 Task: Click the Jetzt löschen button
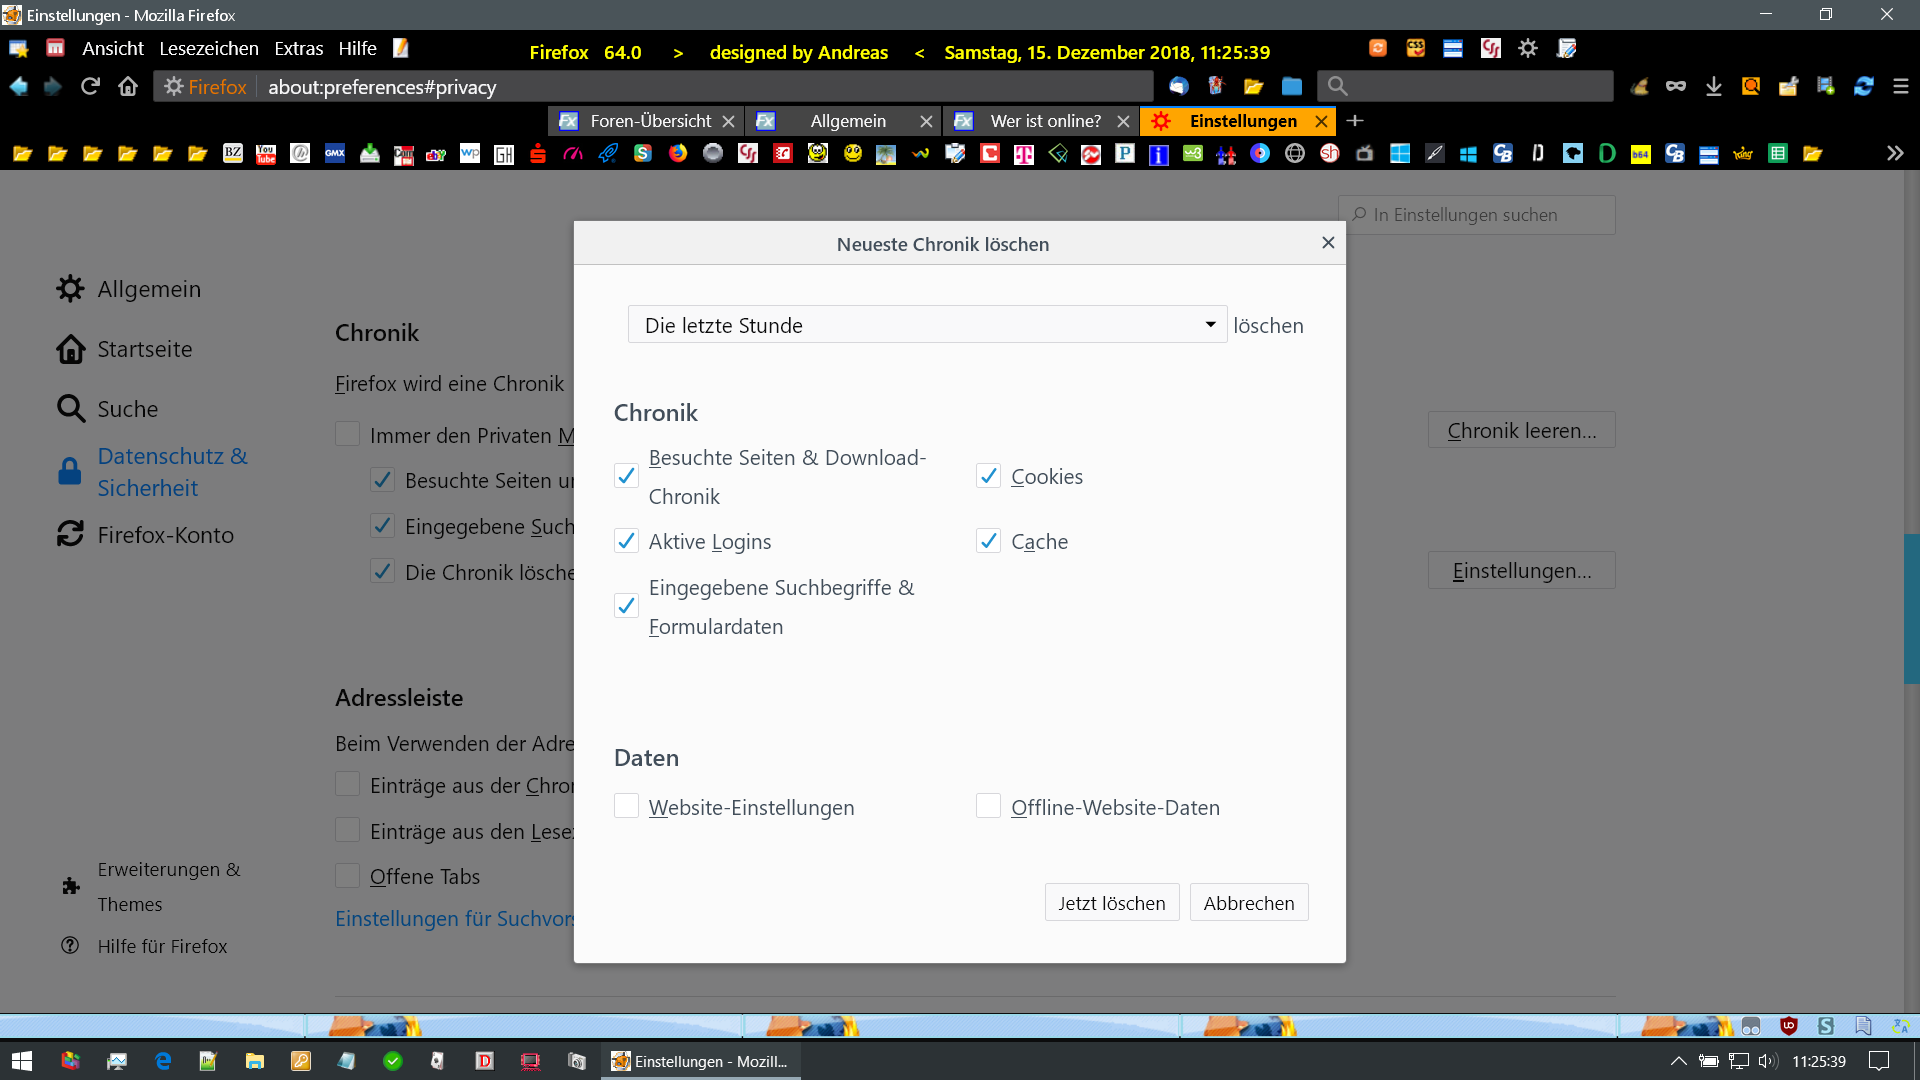[x=1111, y=903]
